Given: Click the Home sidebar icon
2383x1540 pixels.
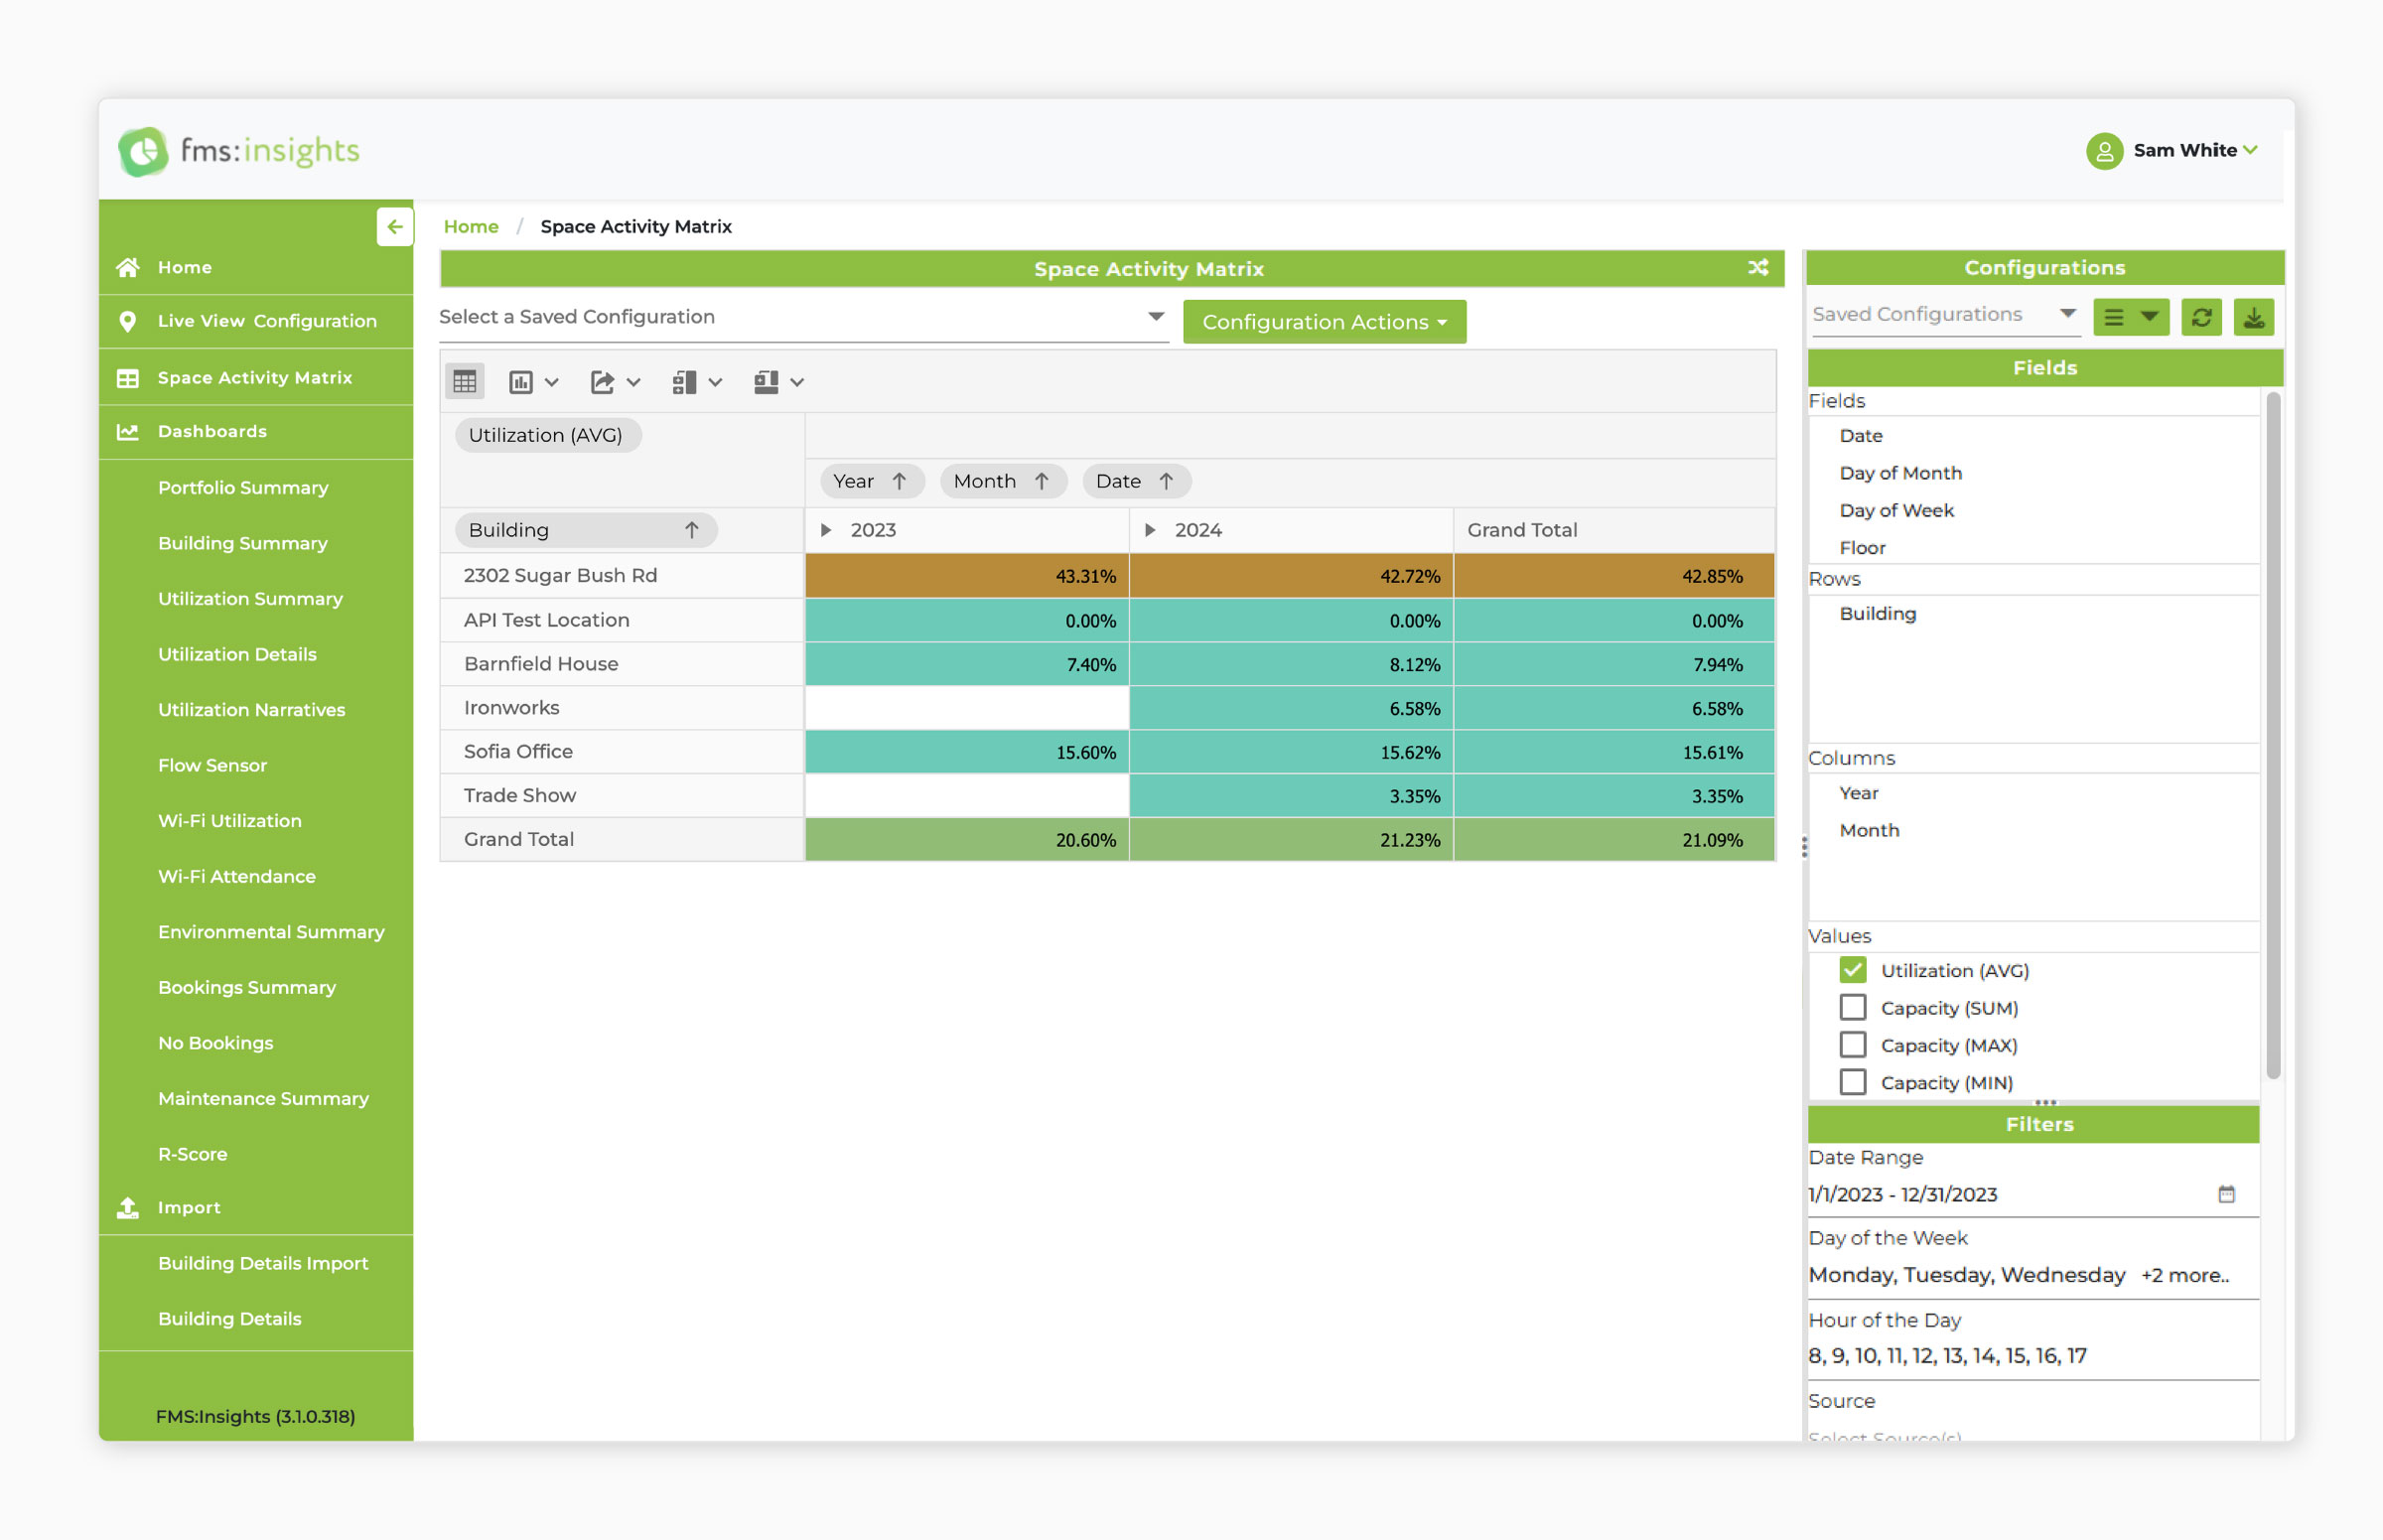Looking at the screenshot, I should [128, 267].
